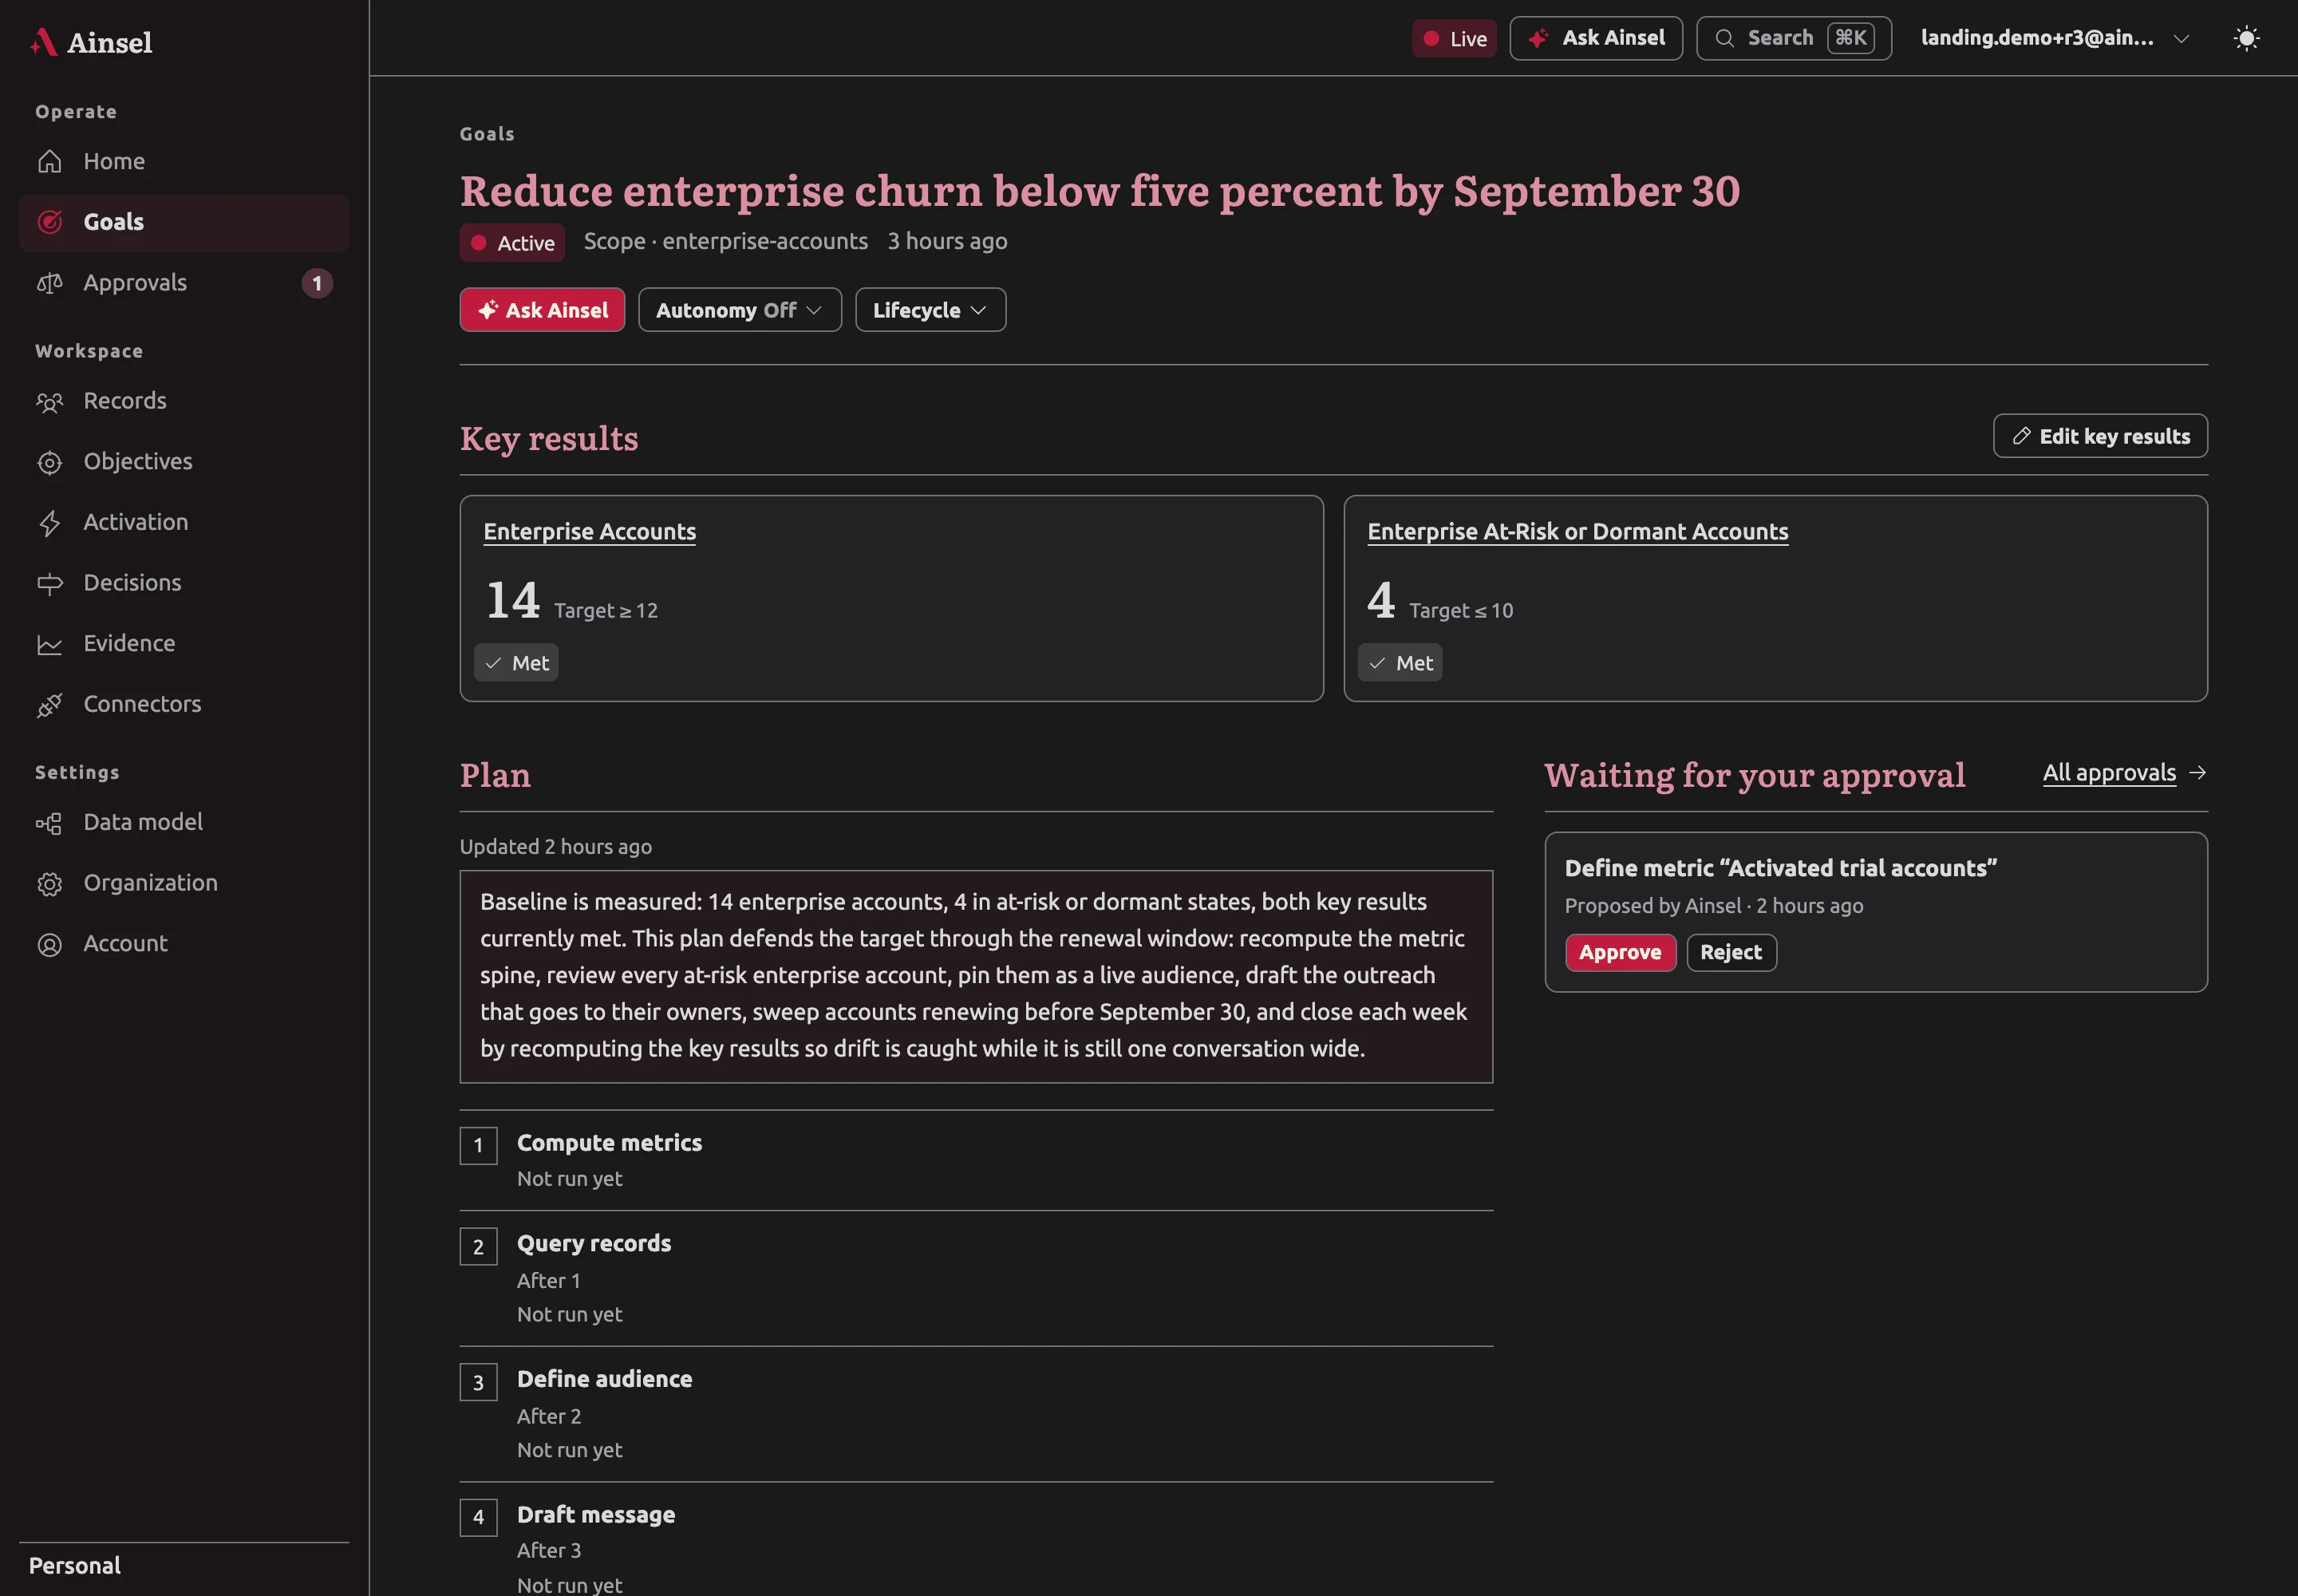Viewport: 2298px width, 1596px height.
Task: Click the sparkle icon on red Ask Ainsel button
Action: click(488, 310)
